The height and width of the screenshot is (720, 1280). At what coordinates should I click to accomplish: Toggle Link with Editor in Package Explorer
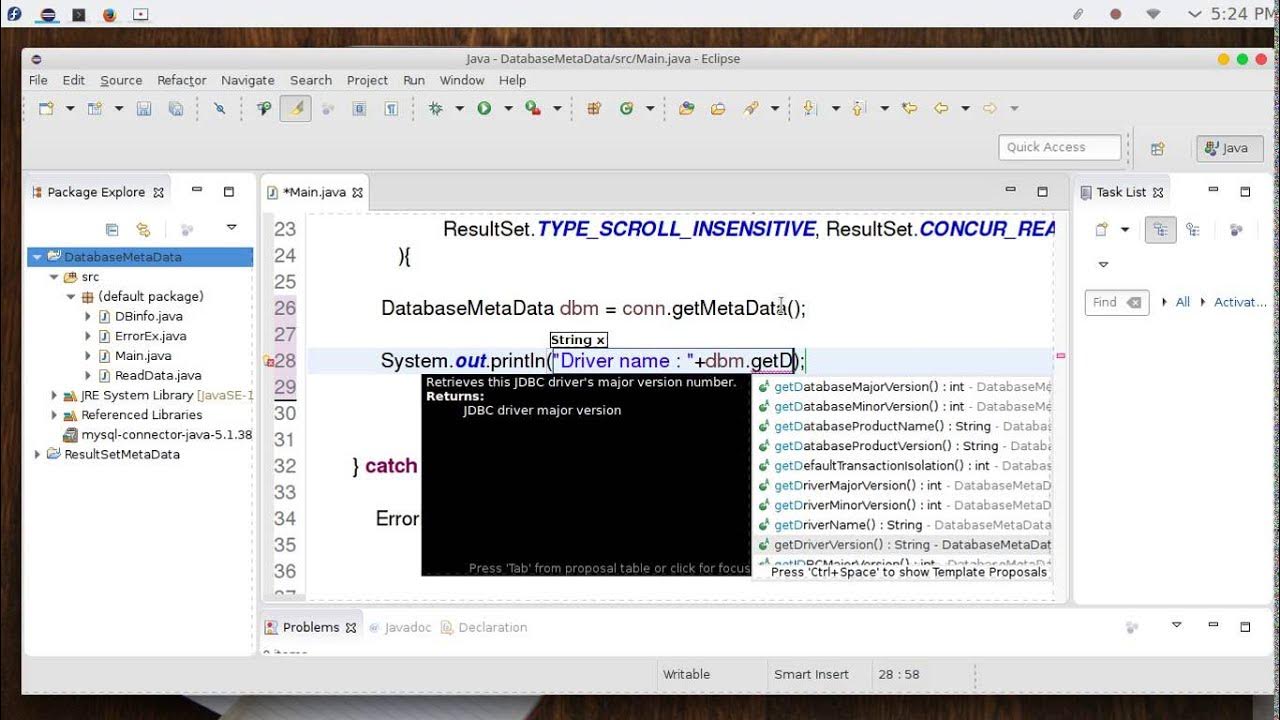click(143, 229)
